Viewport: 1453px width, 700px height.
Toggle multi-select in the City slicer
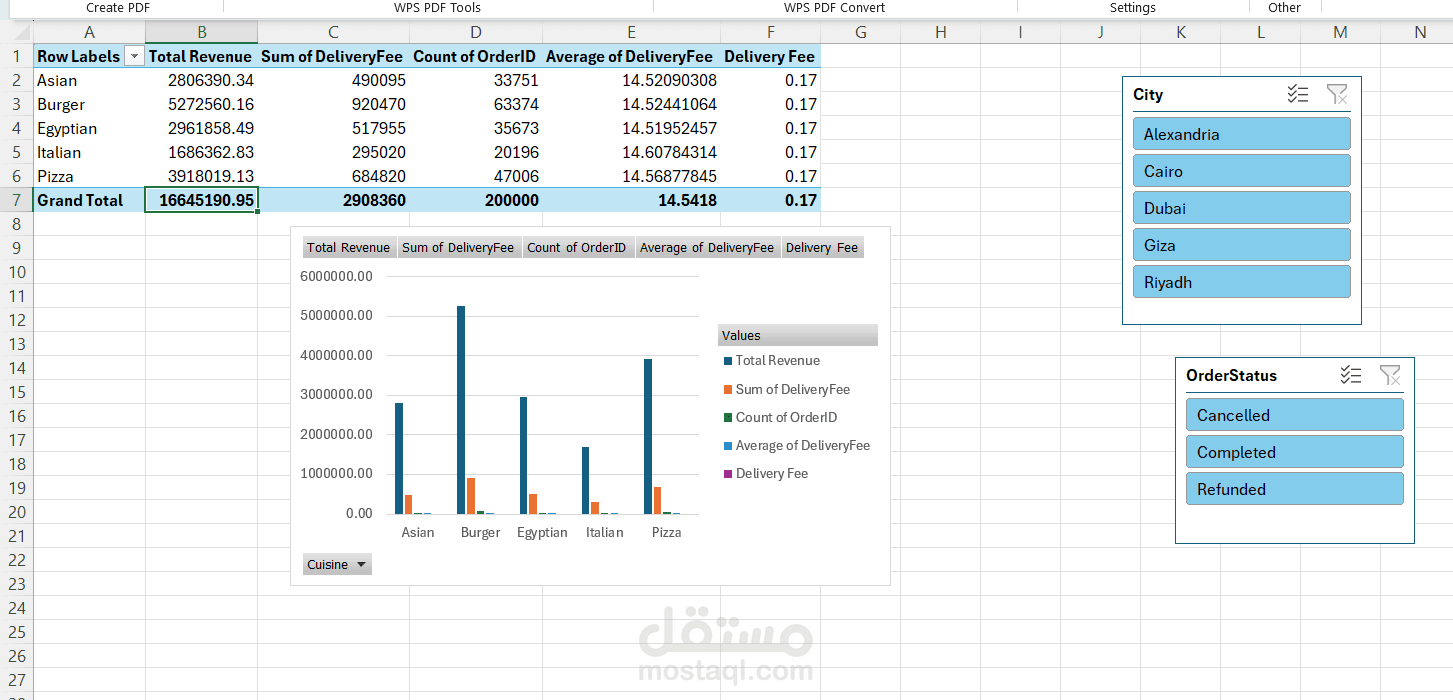point(1298,95)
